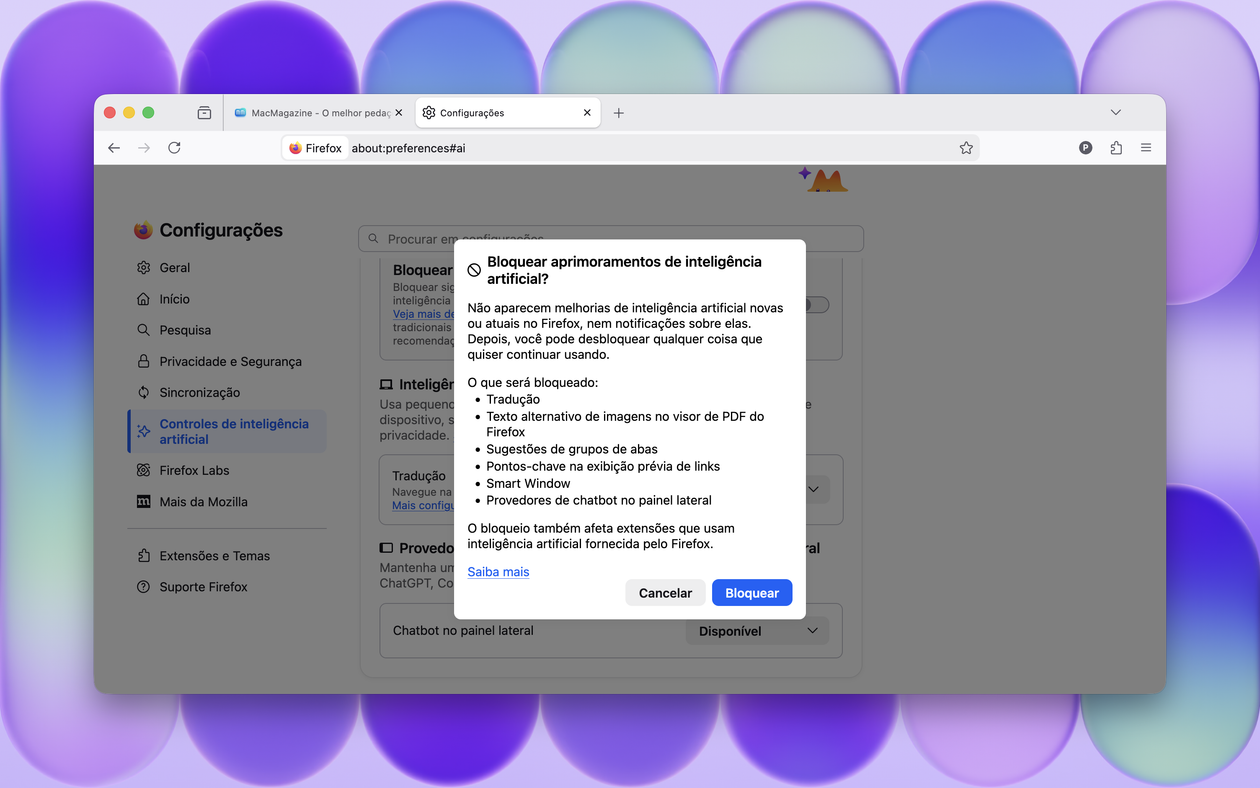Open Privacidade e Segurança settings
1260x788 pixels.
pyautogui.click(x=227, y=361)
